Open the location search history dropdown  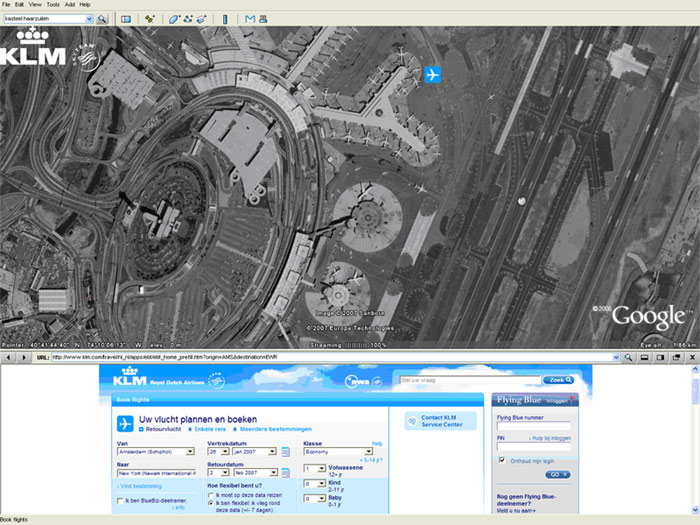[89, 19]
